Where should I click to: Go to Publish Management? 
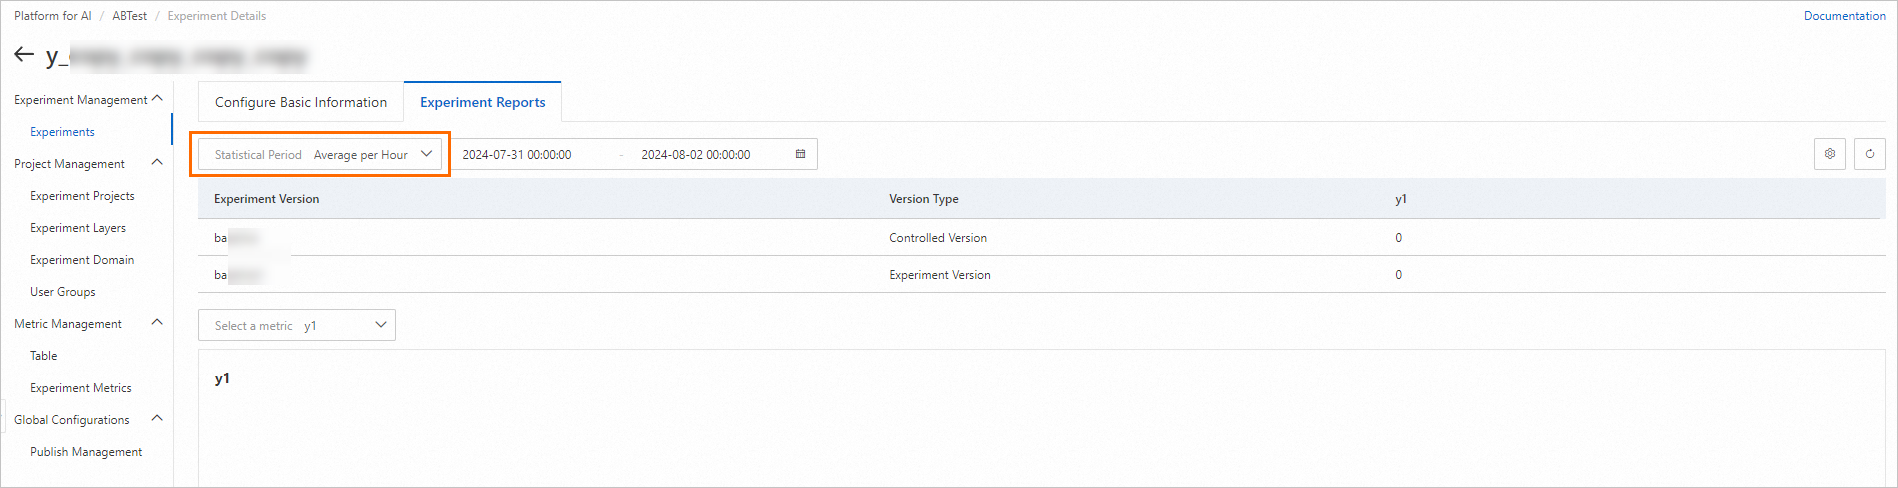pyautogui.click(x=86, y=452)
